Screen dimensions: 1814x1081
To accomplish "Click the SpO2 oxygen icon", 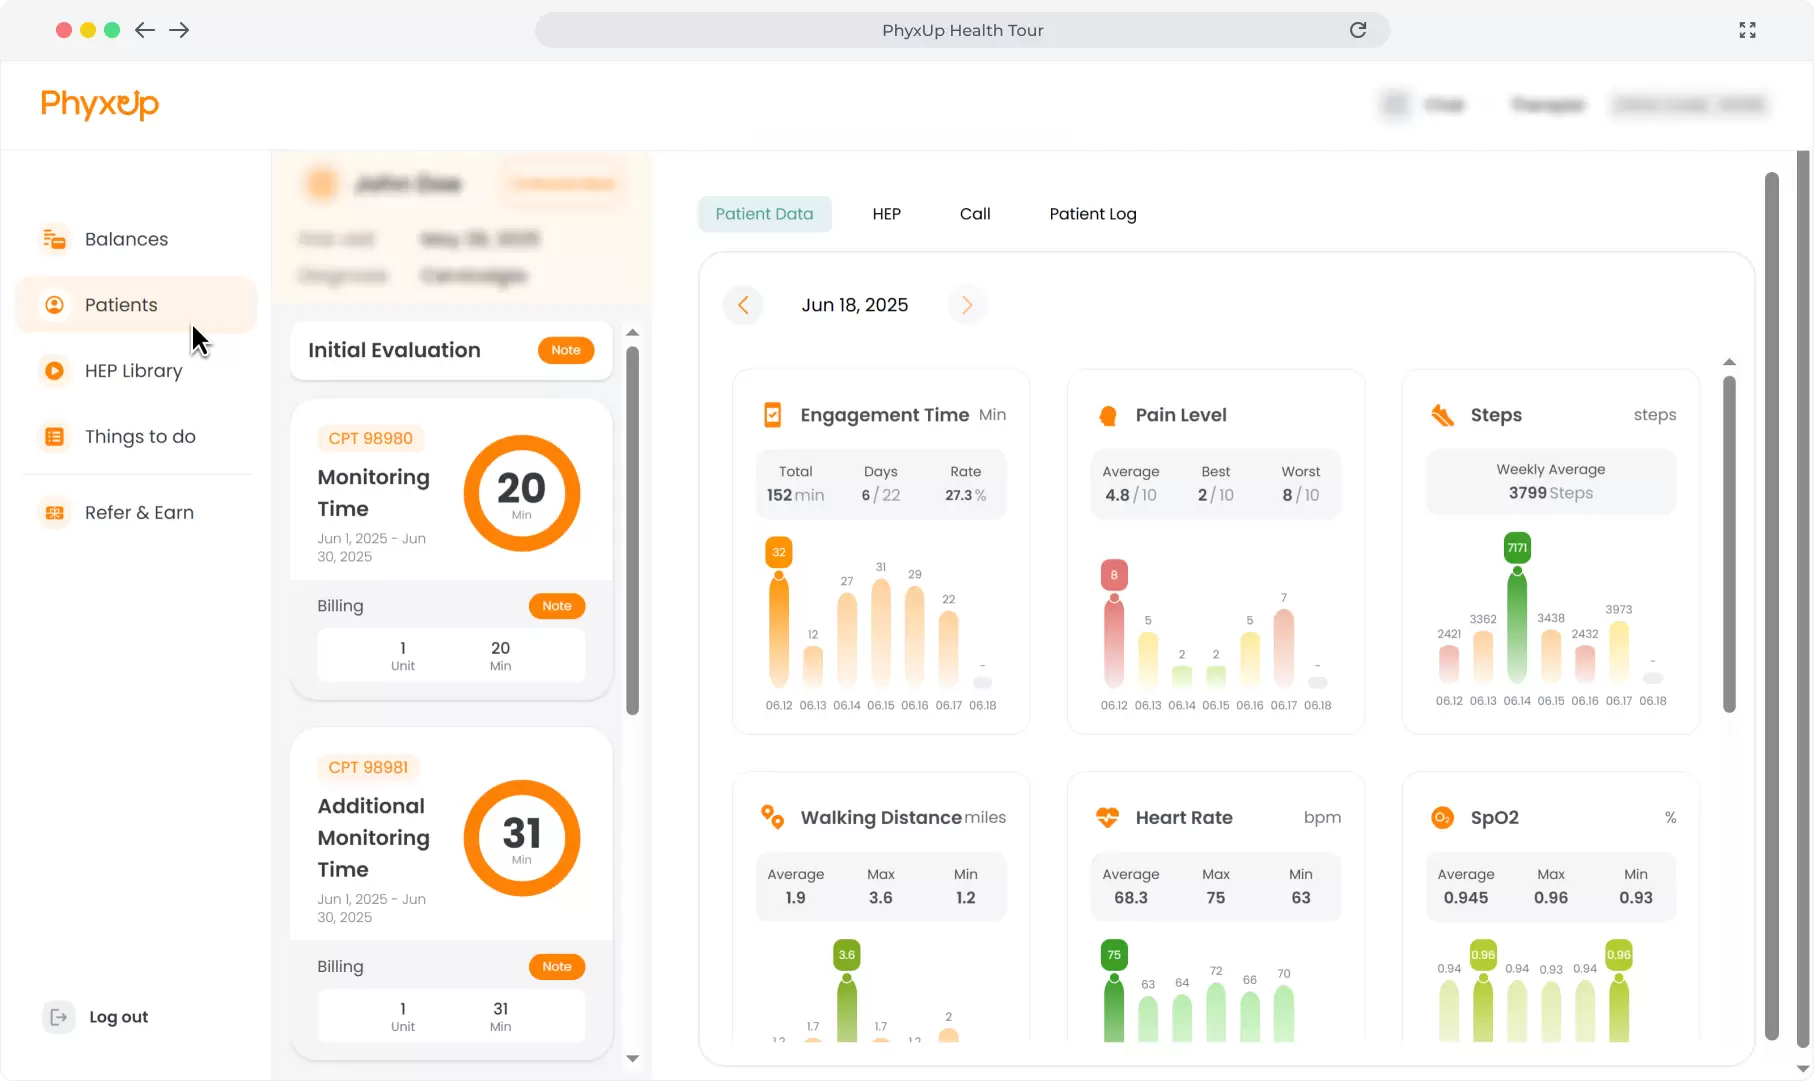I will click(x=1443, y=817).
